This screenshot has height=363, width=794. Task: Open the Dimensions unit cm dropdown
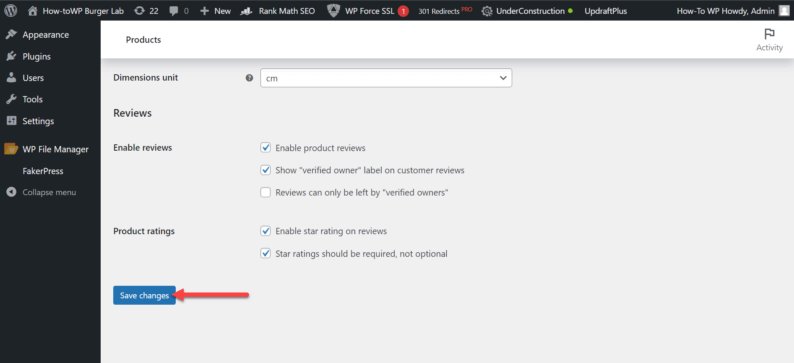click(386, 78)
